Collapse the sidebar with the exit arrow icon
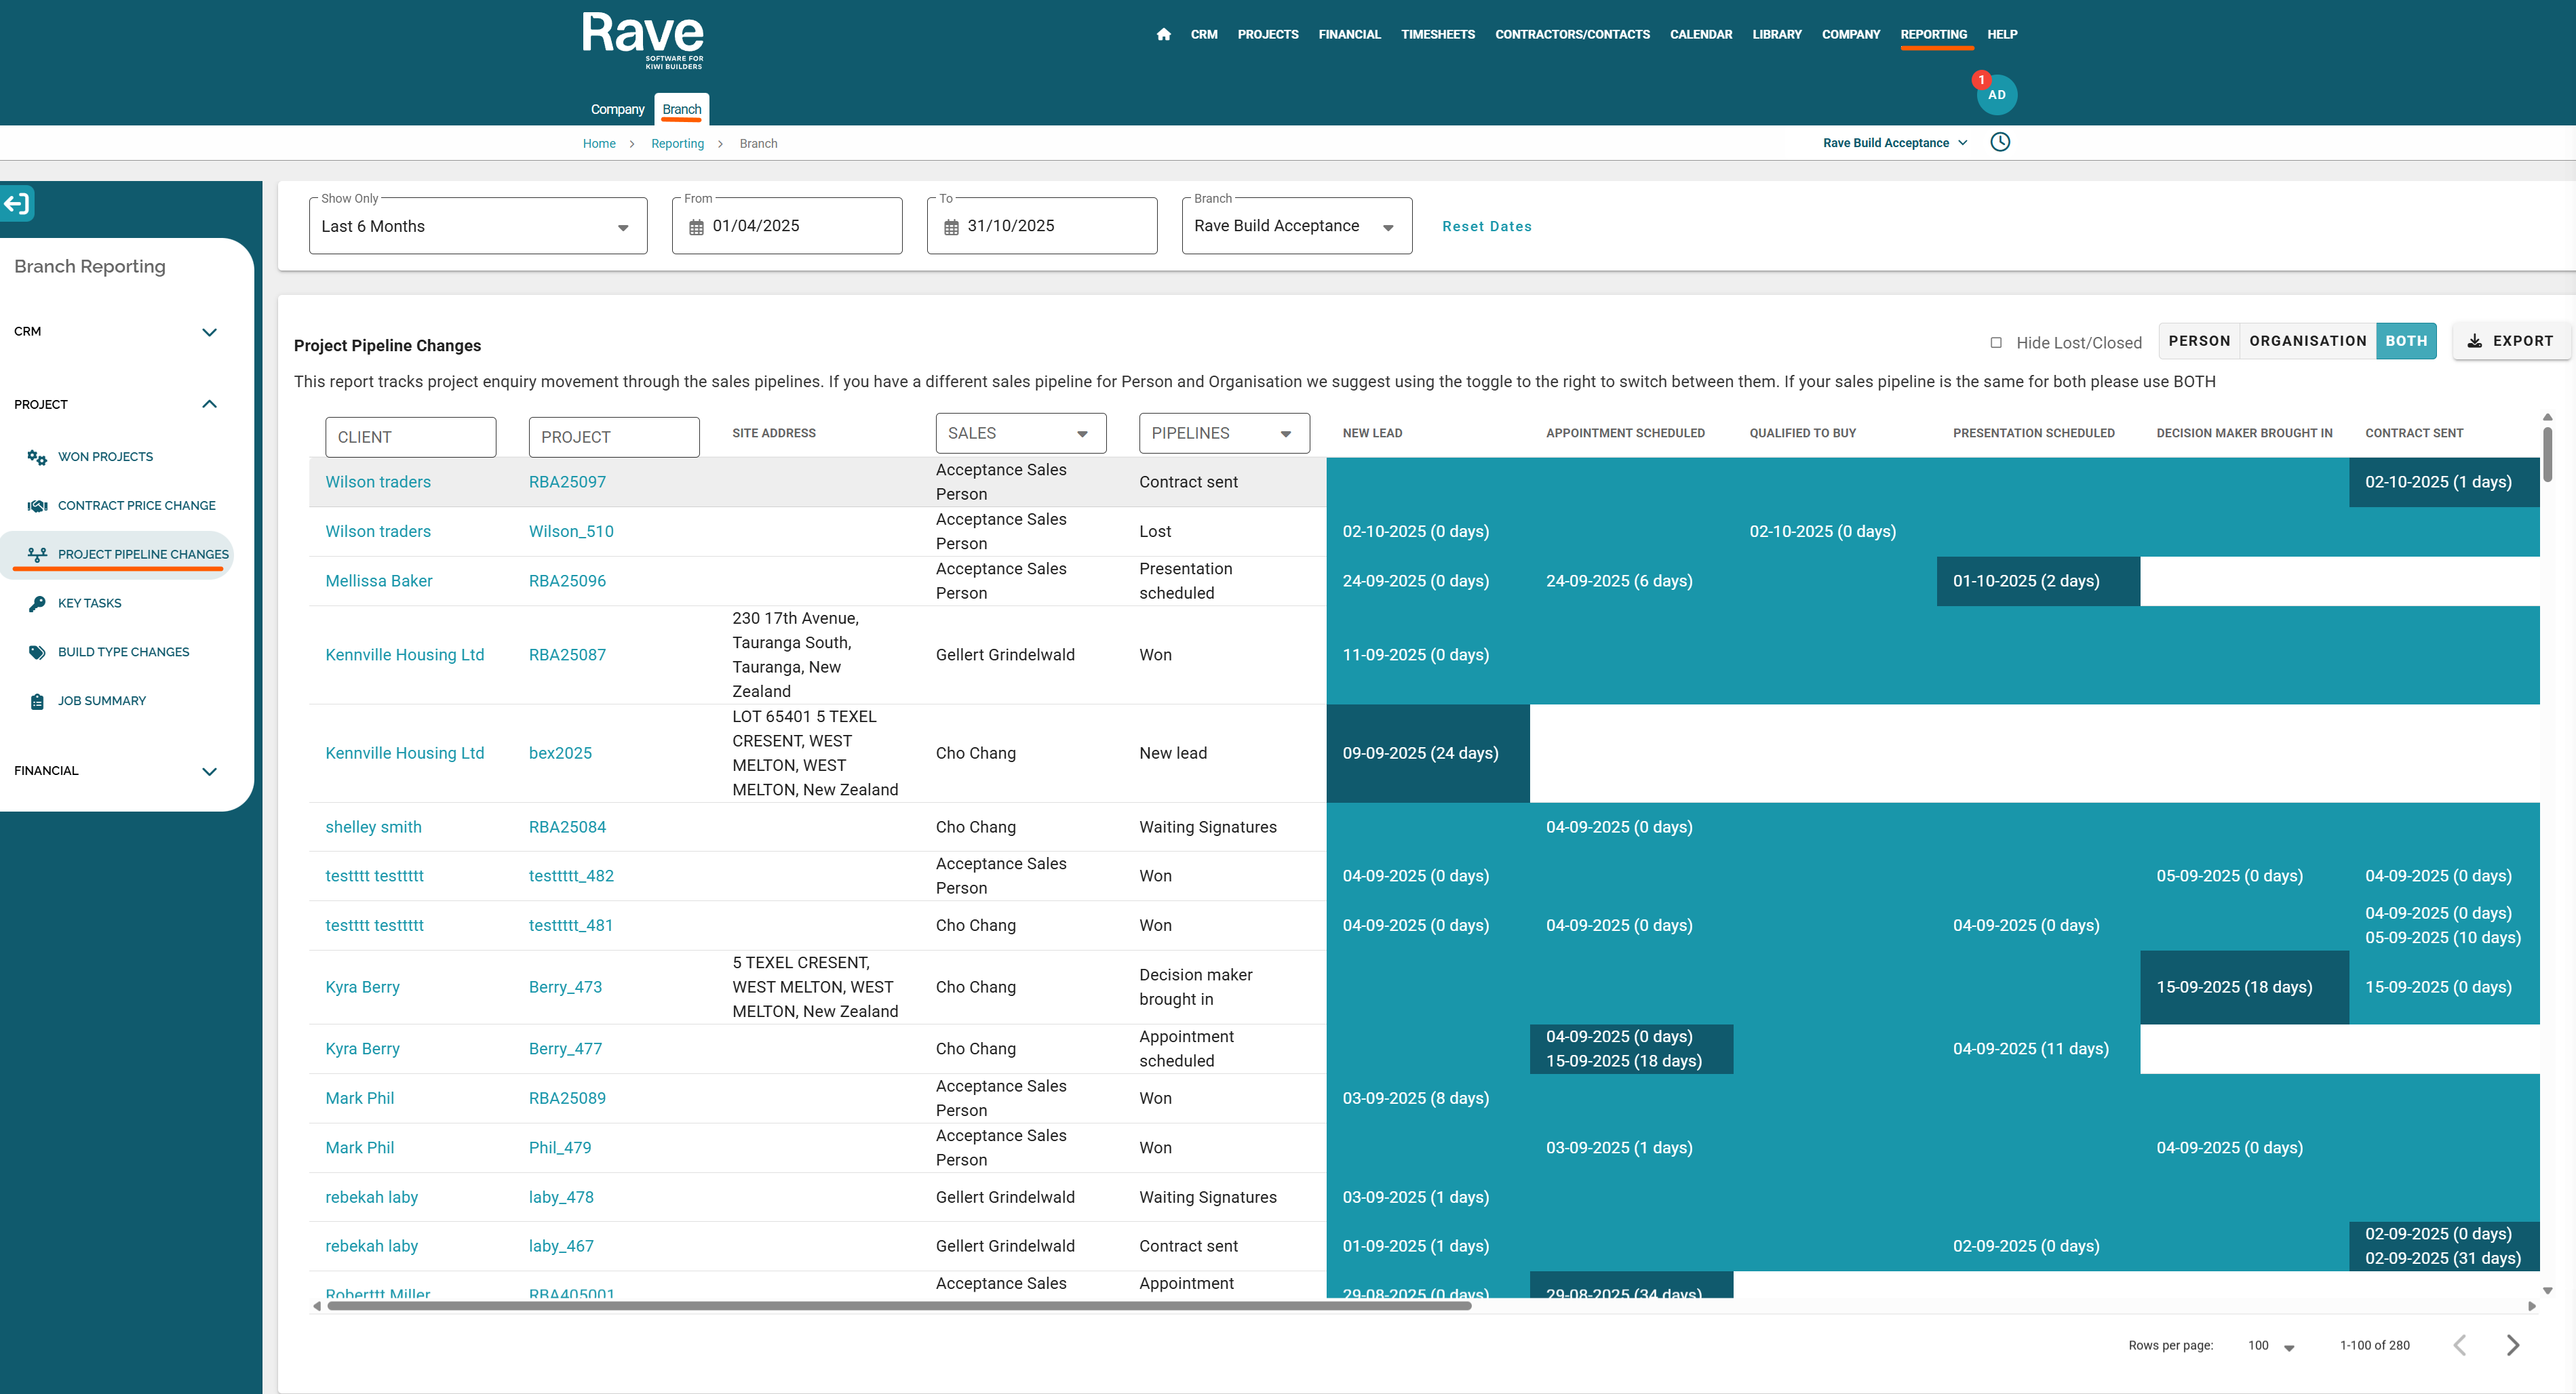 (17, 204)
